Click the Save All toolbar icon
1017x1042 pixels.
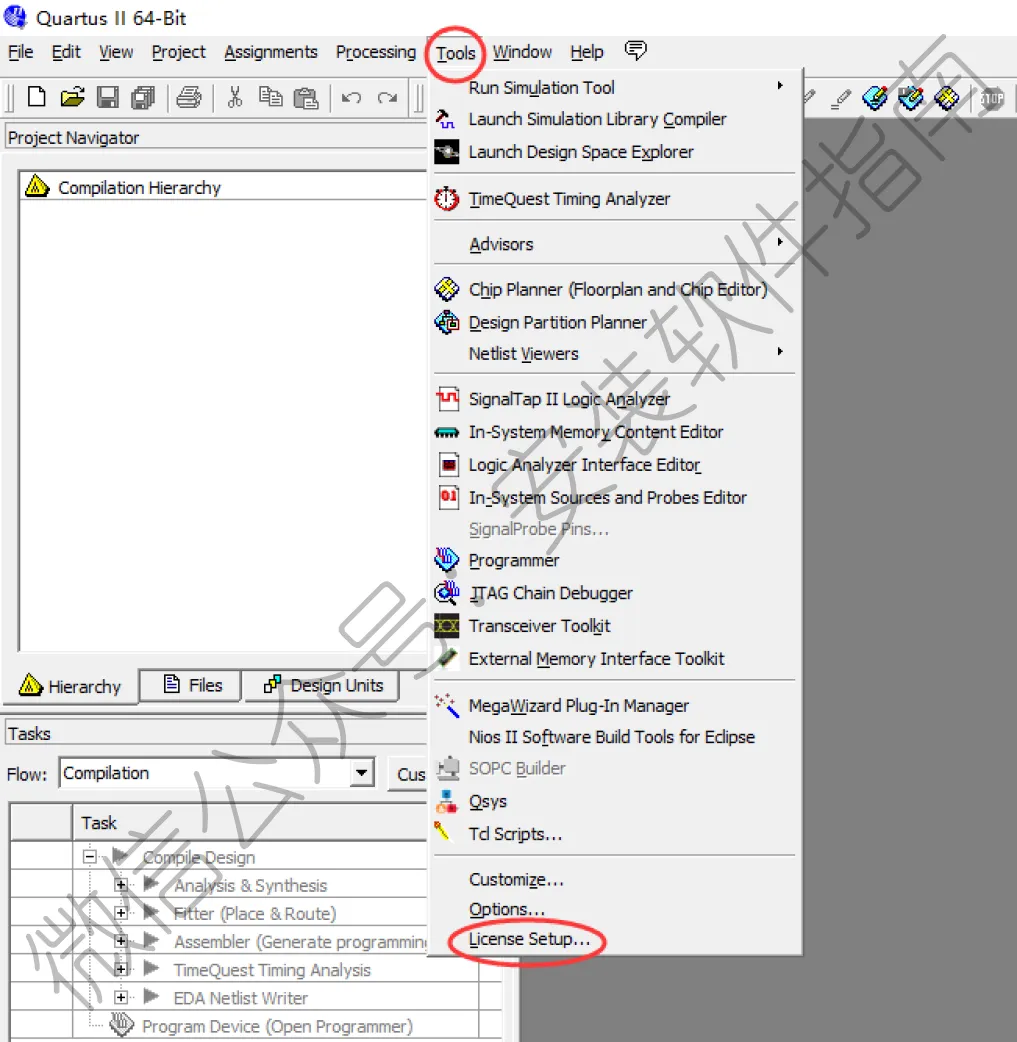(x=143, y=98)
